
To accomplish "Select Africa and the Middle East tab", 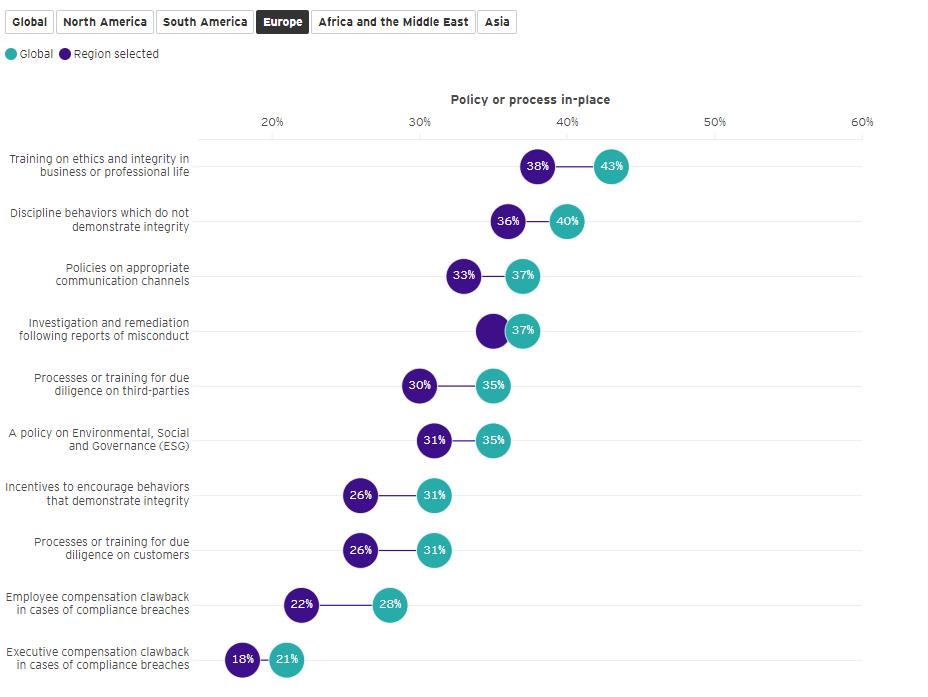I will click(x=393, y=22).
